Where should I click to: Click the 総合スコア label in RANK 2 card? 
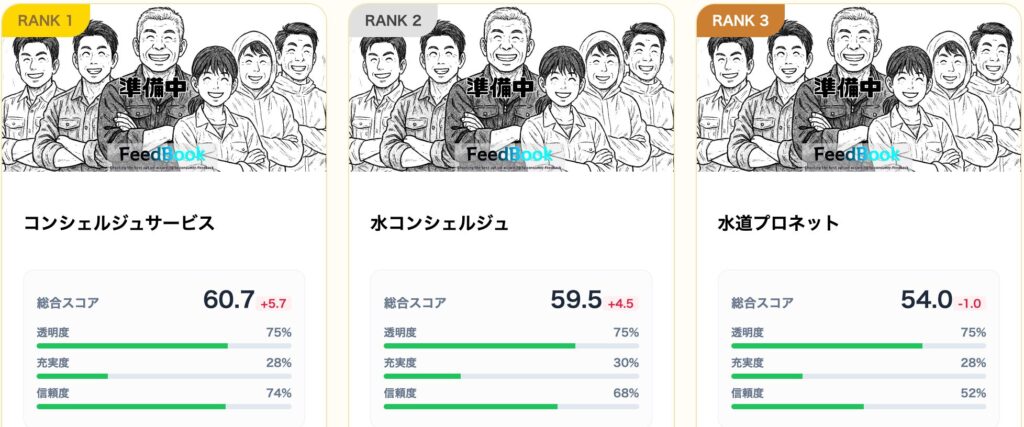[x=415, y=303]
